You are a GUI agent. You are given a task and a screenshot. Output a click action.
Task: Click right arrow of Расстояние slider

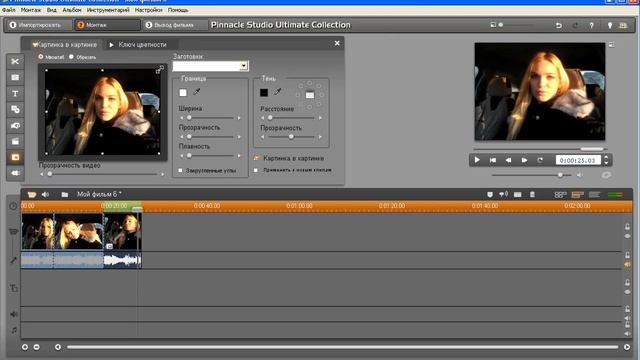point(320,118)
